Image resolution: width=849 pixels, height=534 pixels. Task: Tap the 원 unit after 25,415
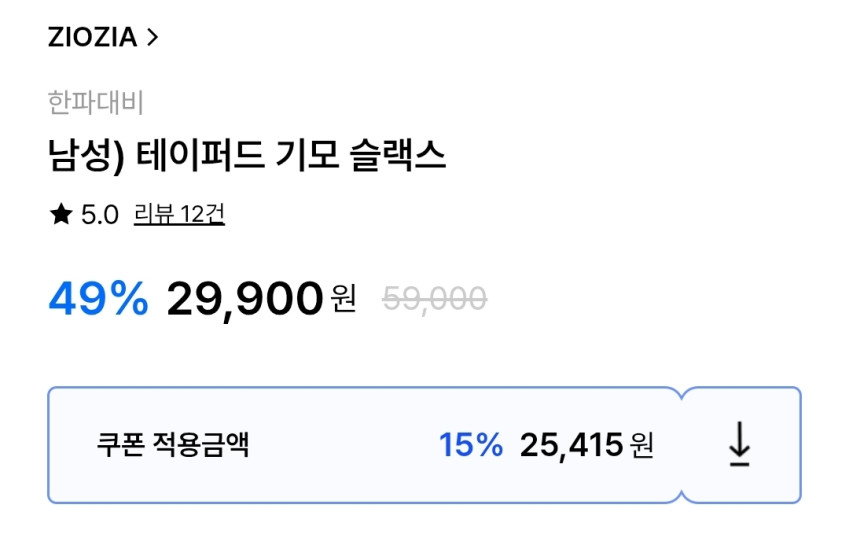click(641, 445)
